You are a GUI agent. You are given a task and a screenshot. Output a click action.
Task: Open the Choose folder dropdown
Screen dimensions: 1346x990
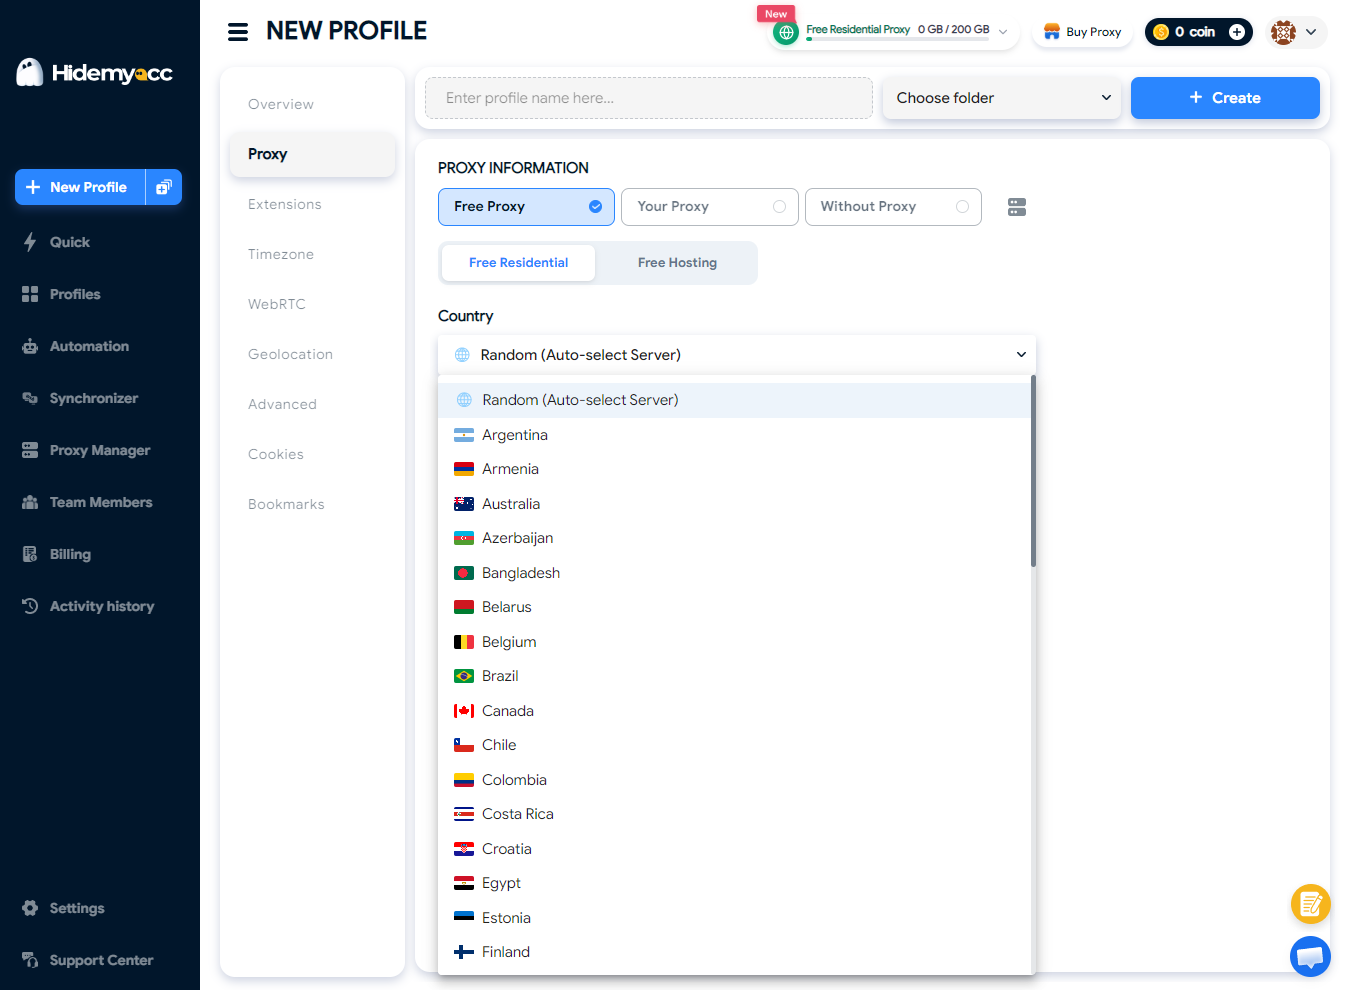(x=1002, y=98)
